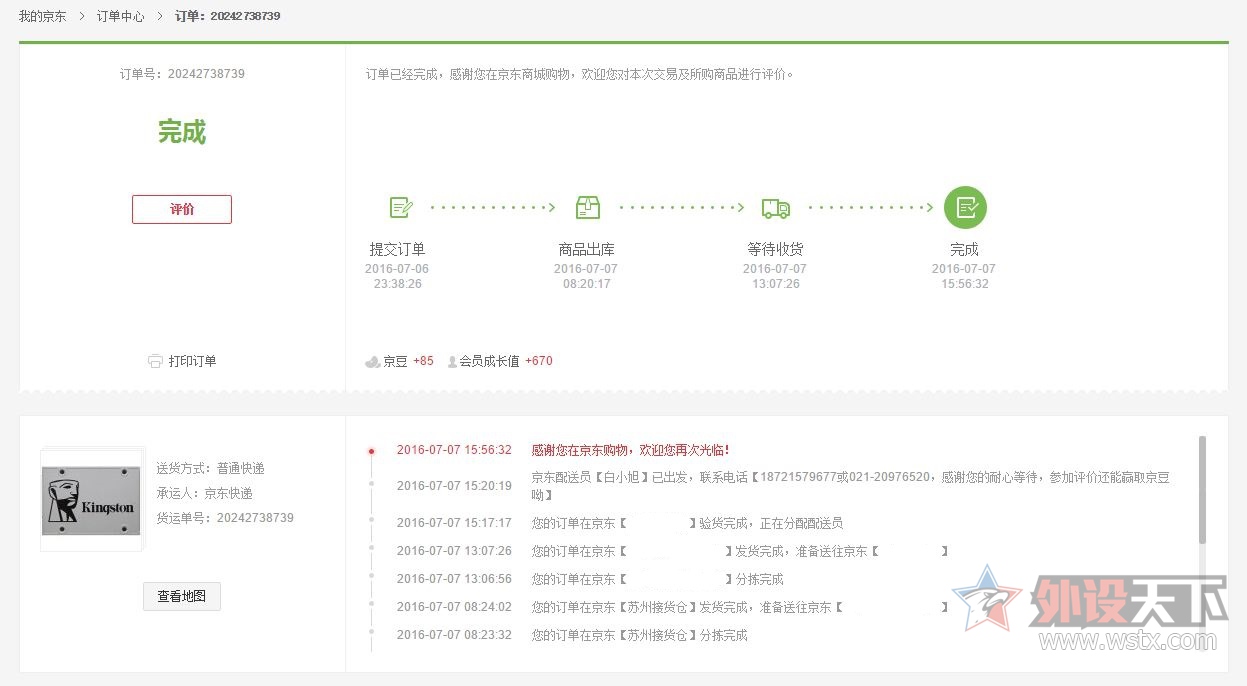Click the 查看地图 button

182,596
